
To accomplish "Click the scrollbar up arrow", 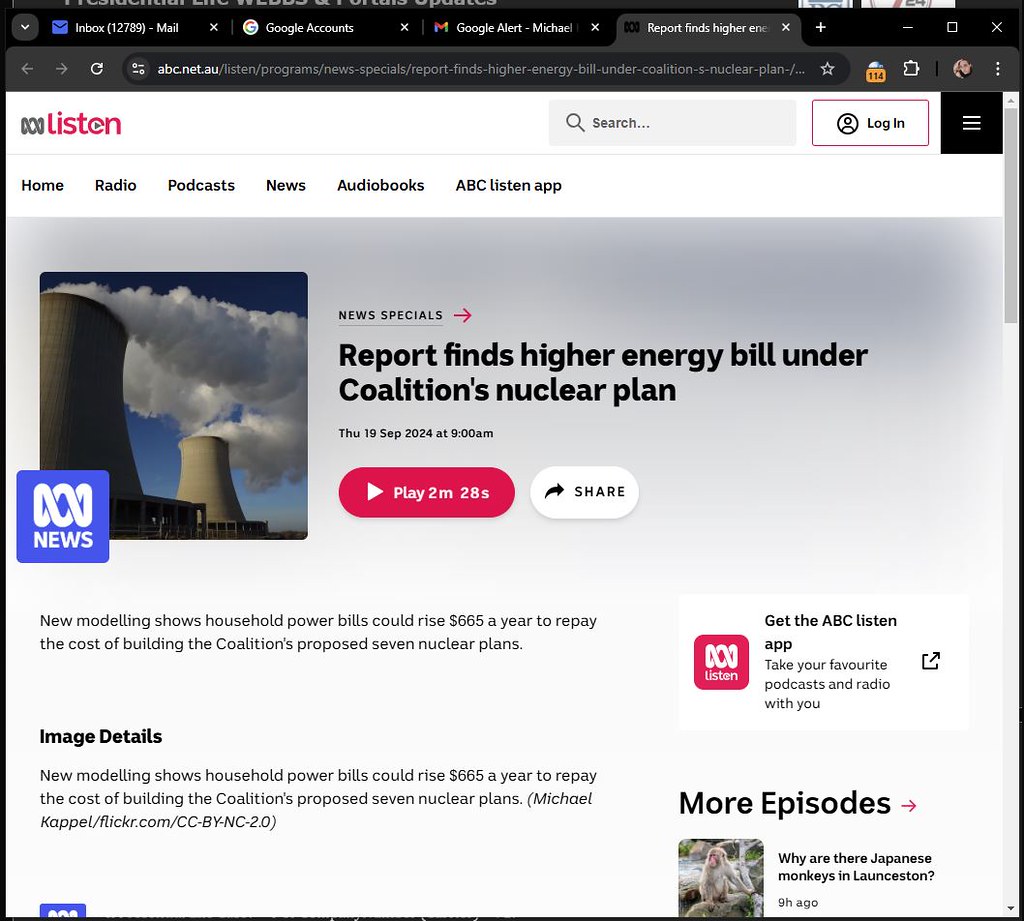I will (1011, 101).
